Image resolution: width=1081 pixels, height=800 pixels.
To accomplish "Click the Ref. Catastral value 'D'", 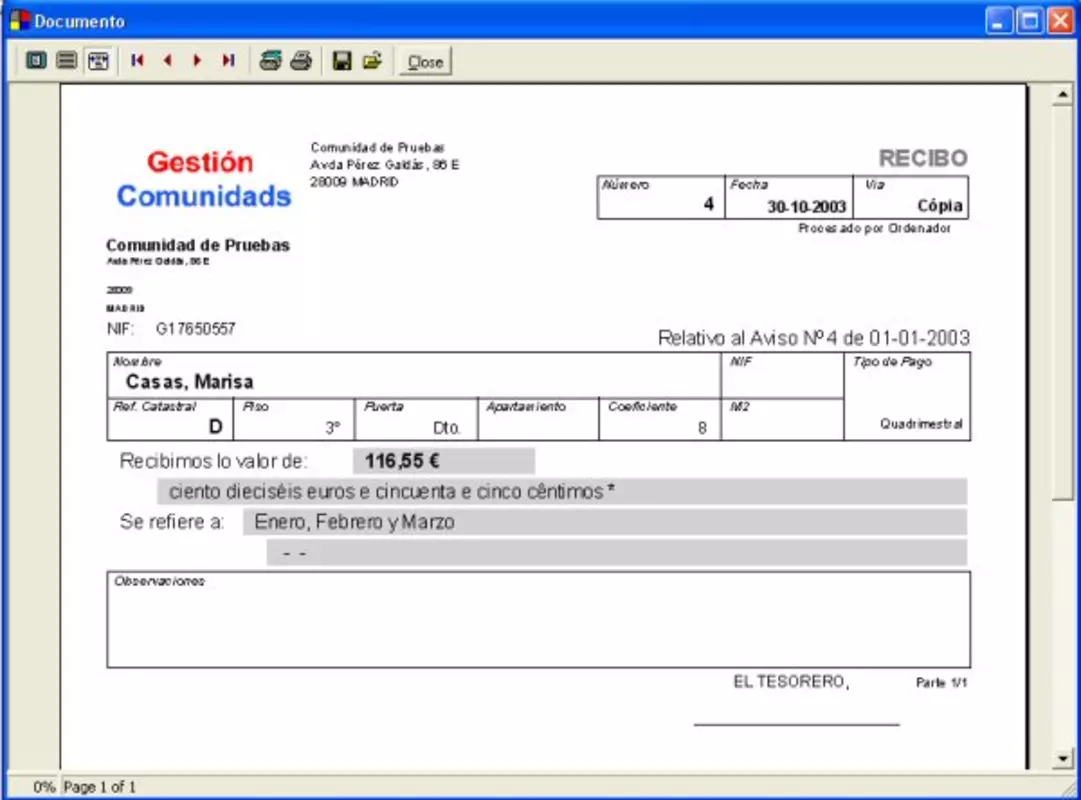I will tap(215, 427).
